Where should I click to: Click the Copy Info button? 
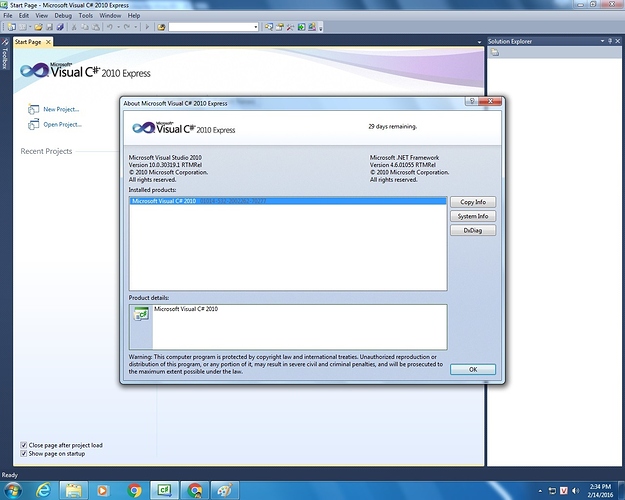(x=473, y=202)
